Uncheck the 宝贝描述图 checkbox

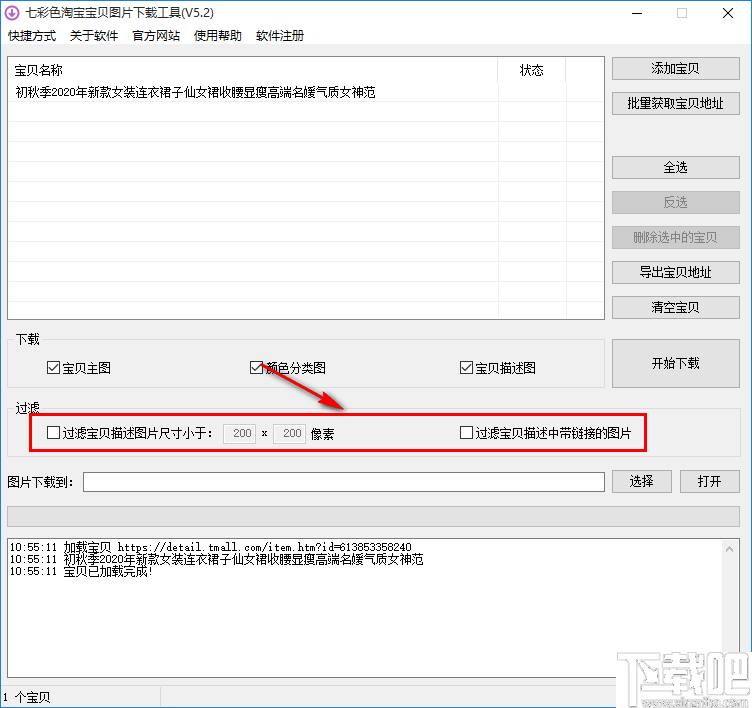pos(466,368)
